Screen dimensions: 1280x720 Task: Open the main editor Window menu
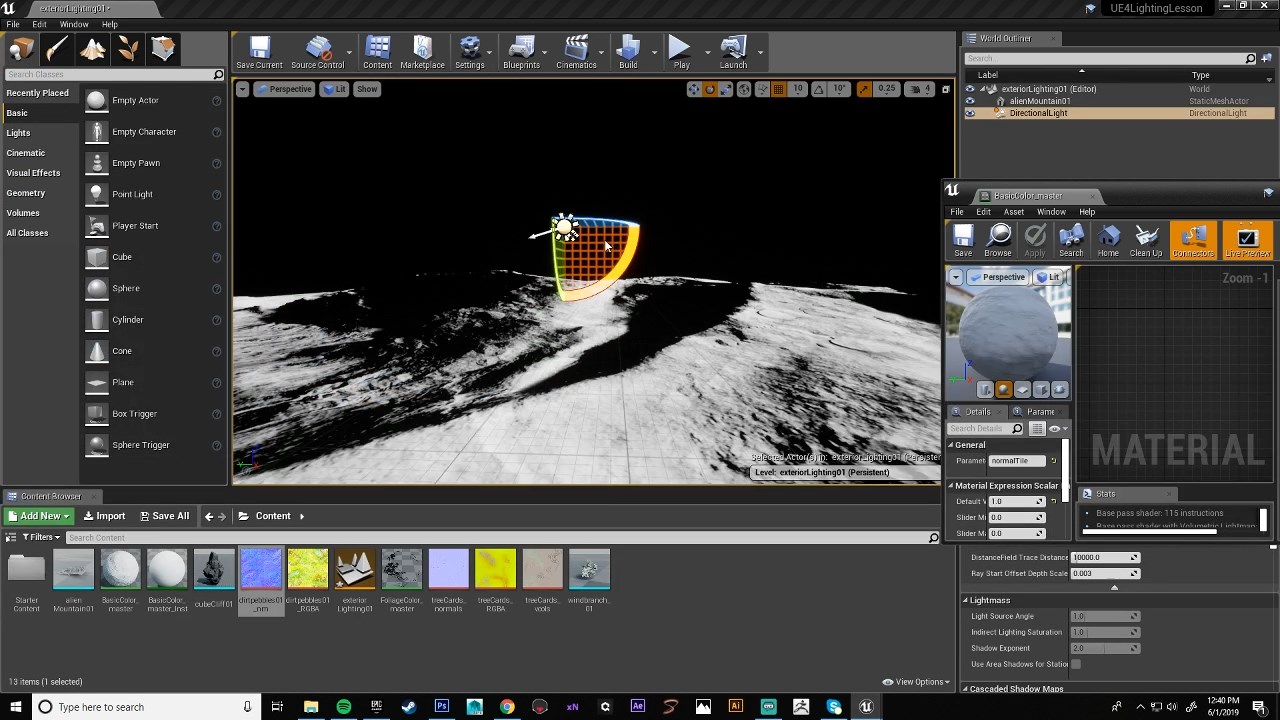(74, 24)
